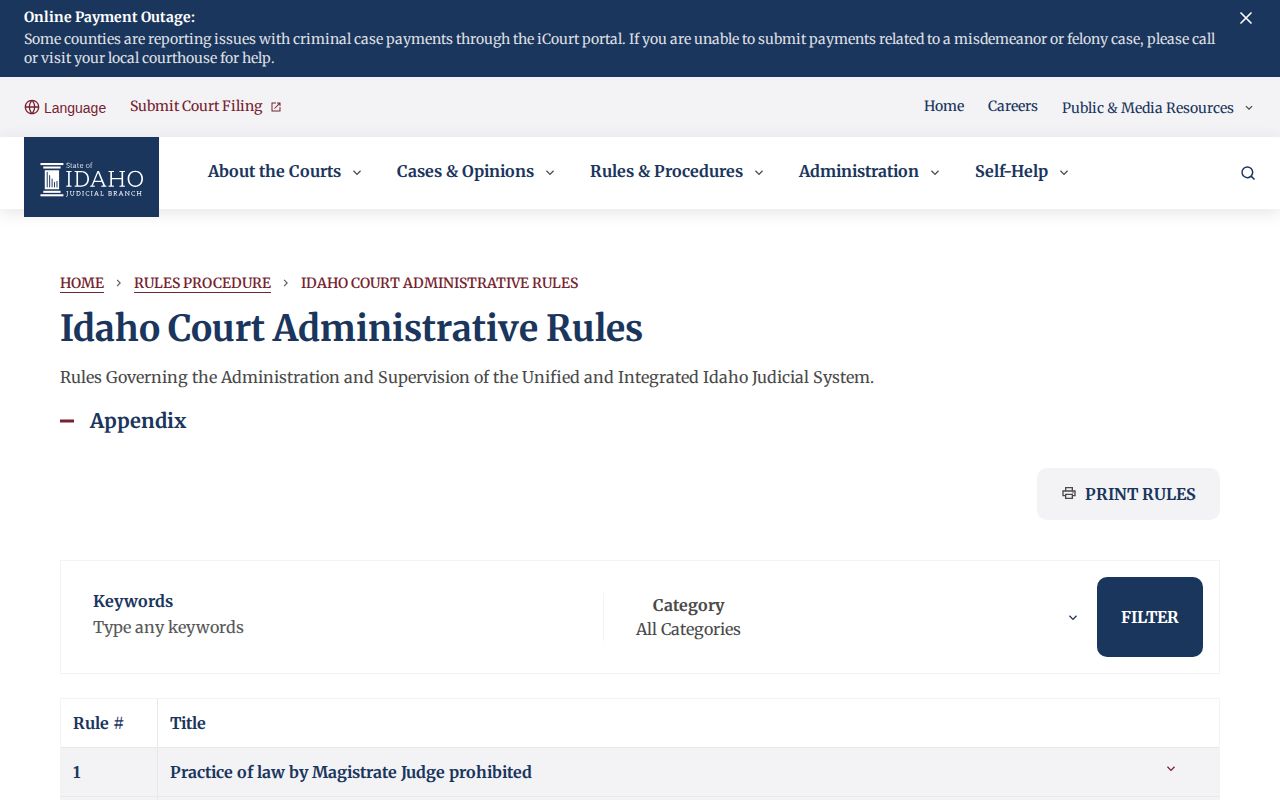Dismiss the Online Payment Outage banner

pyautogui.click(x=1246, y=18)
